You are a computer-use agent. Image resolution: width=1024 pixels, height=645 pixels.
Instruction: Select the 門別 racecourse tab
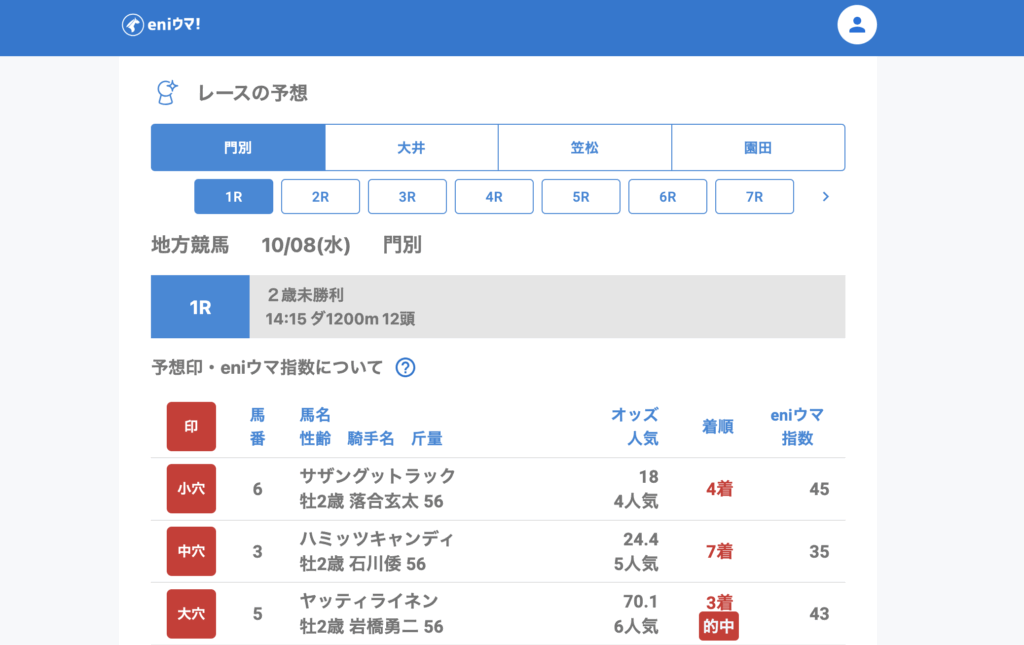pos(238,148)
